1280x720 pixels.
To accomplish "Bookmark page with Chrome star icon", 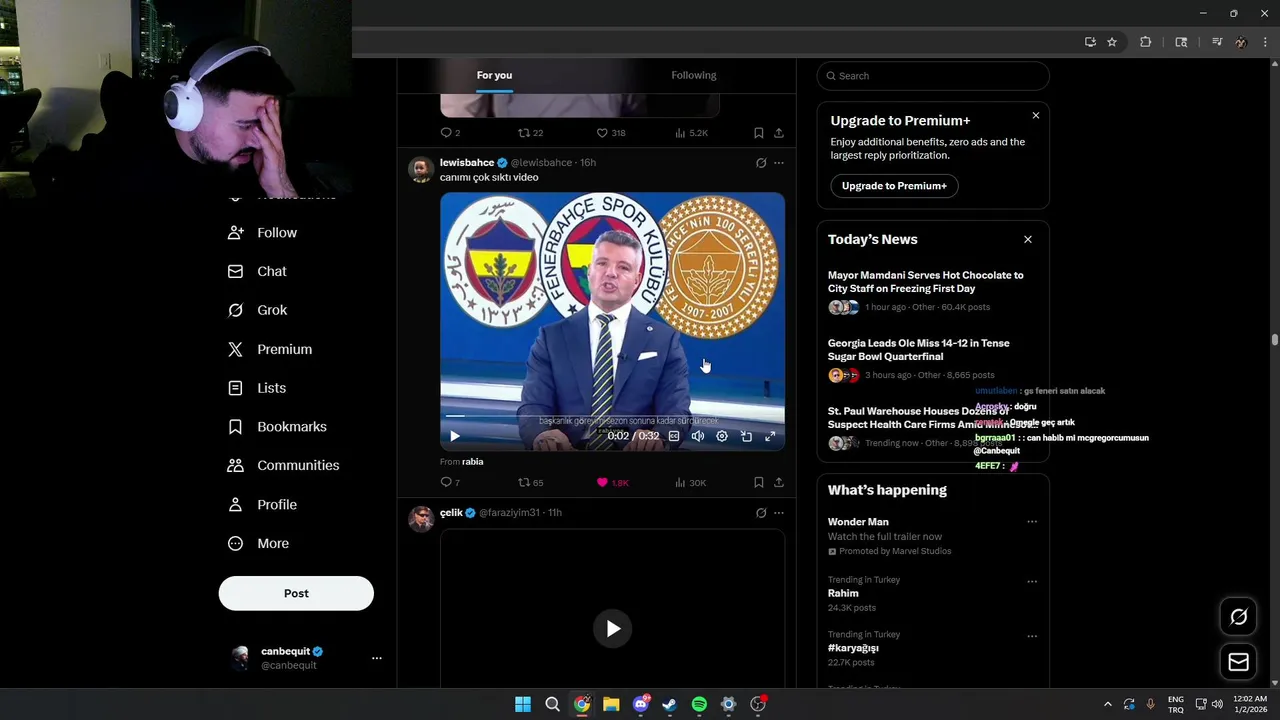I will (1112, 42).
